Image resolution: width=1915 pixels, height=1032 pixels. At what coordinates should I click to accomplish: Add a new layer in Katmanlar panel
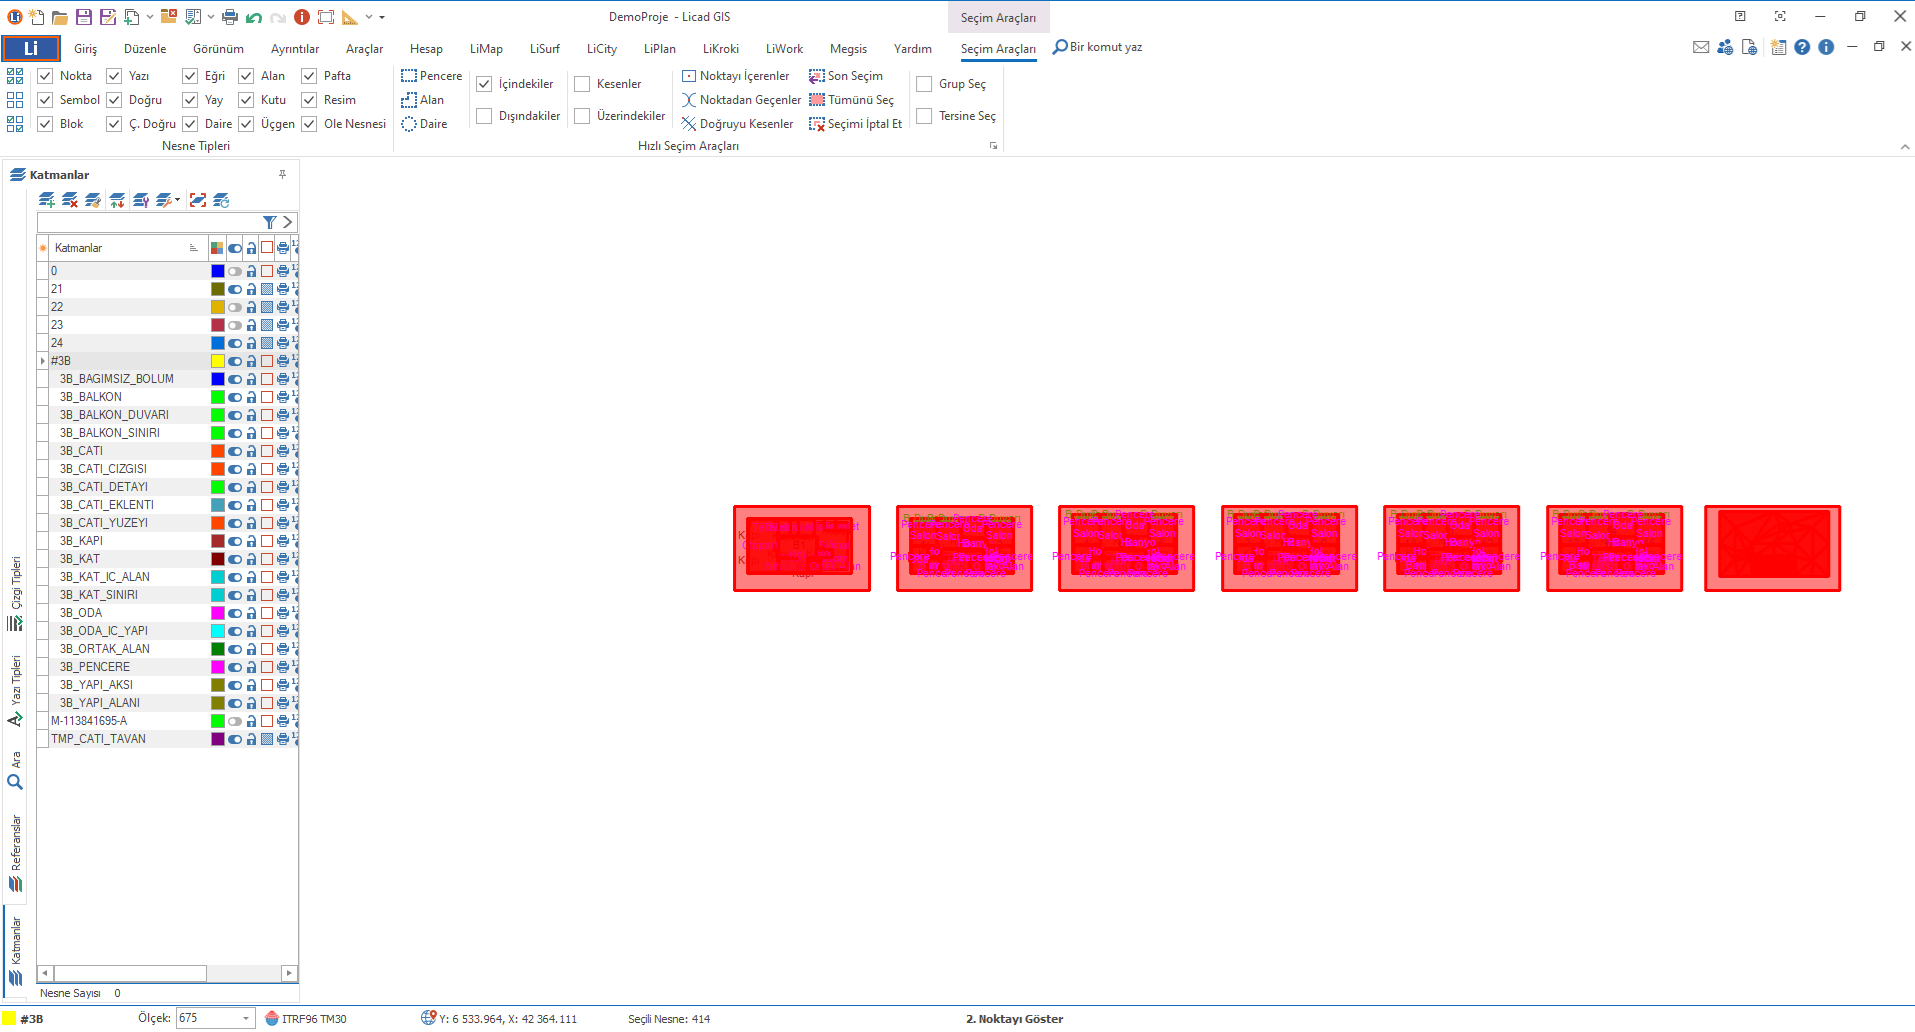[46, 200]
